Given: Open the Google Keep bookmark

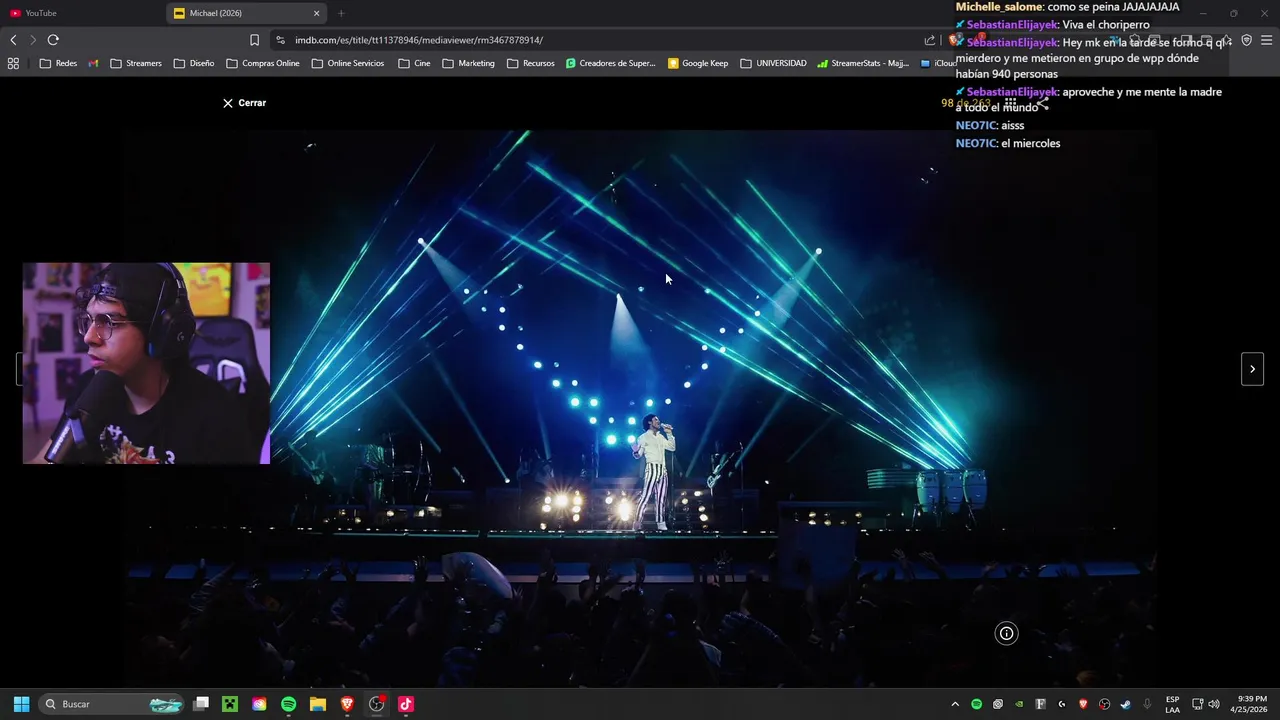Looking at the screenshot, I should coord(698,63).
